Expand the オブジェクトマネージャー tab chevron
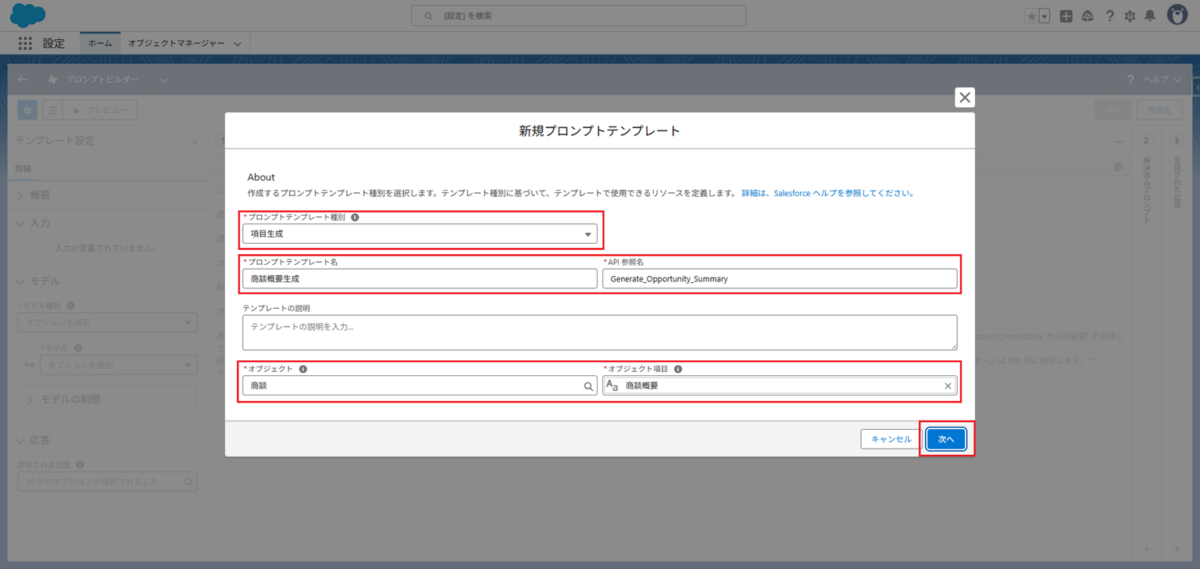Viewport: 1200px width, 569px height. pos(237,44)
